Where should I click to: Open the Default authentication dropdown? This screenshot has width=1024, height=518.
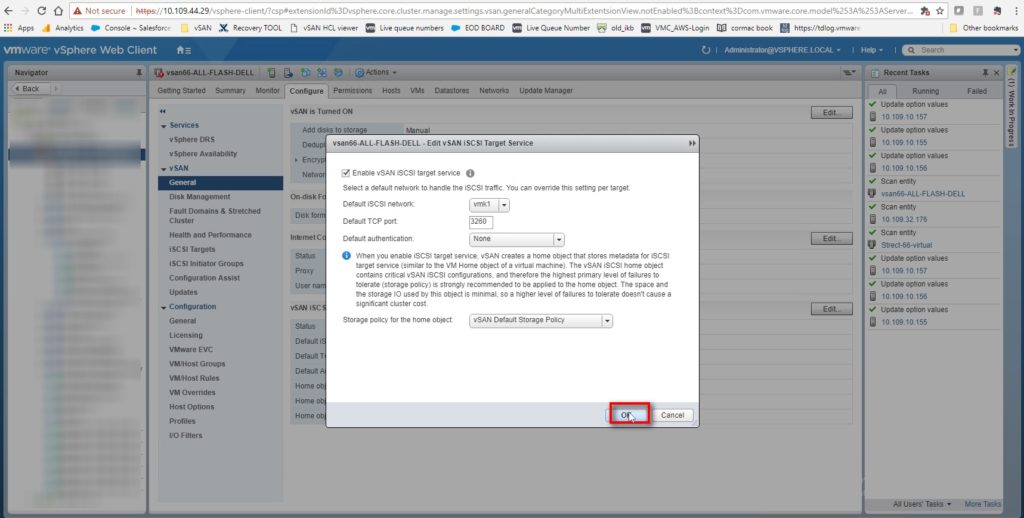pyautogui.click(x=558, y=239)
